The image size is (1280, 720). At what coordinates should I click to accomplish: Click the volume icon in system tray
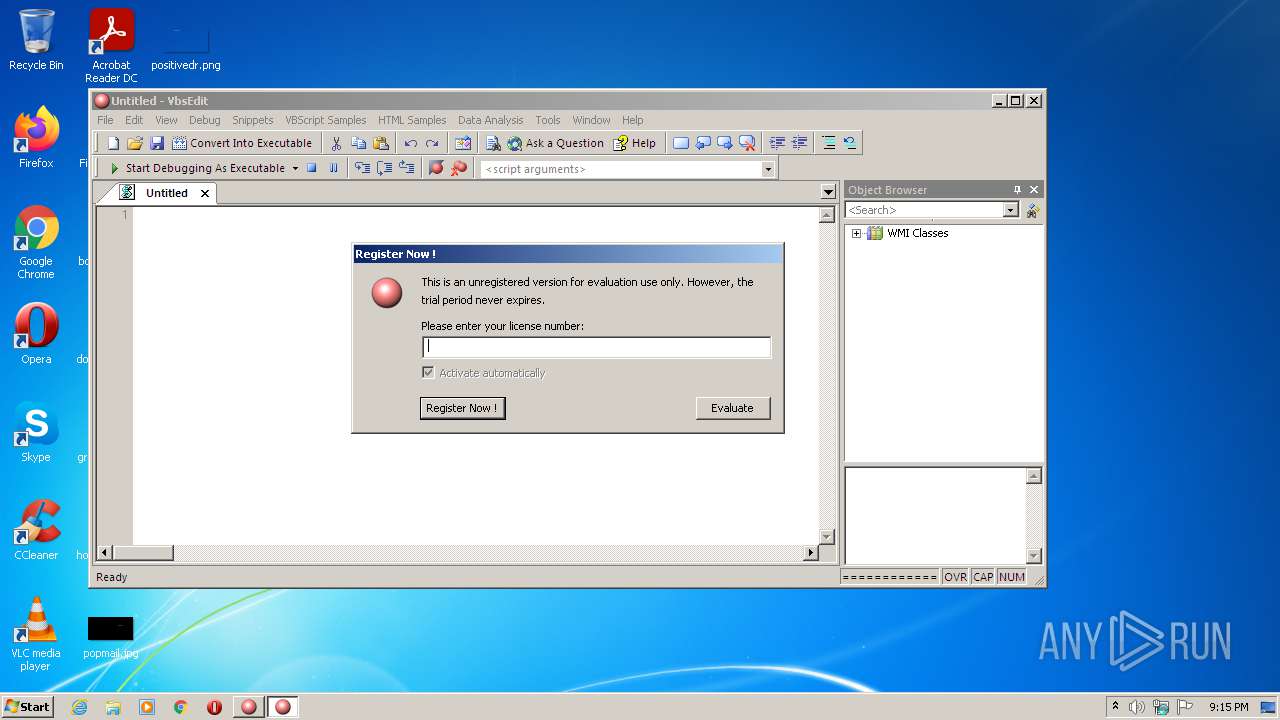1137,707
